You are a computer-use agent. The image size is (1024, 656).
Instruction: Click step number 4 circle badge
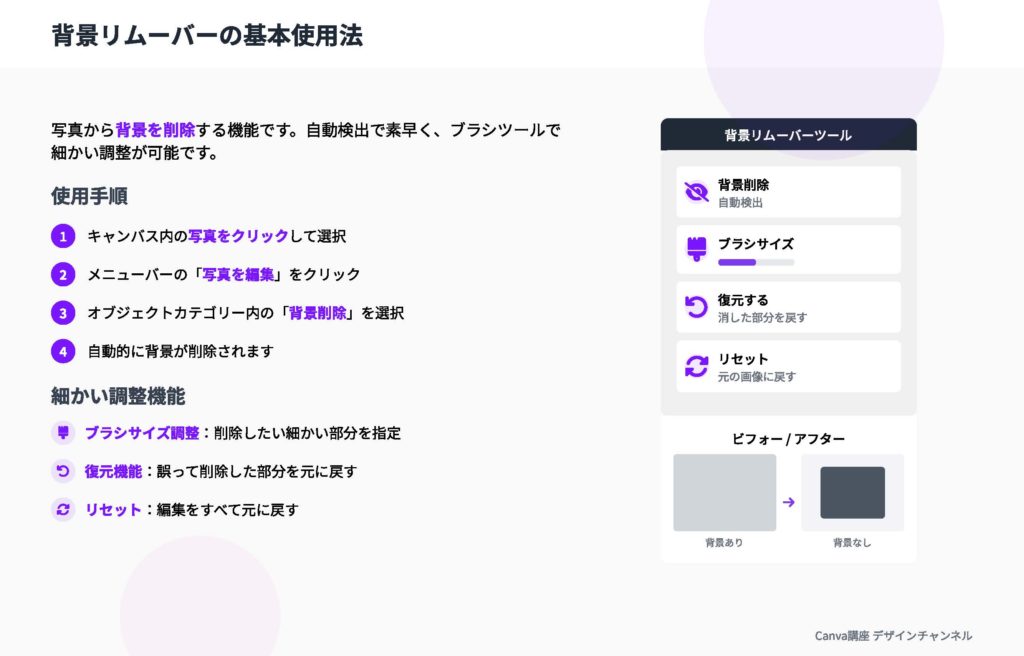click(x=63, y=351)
